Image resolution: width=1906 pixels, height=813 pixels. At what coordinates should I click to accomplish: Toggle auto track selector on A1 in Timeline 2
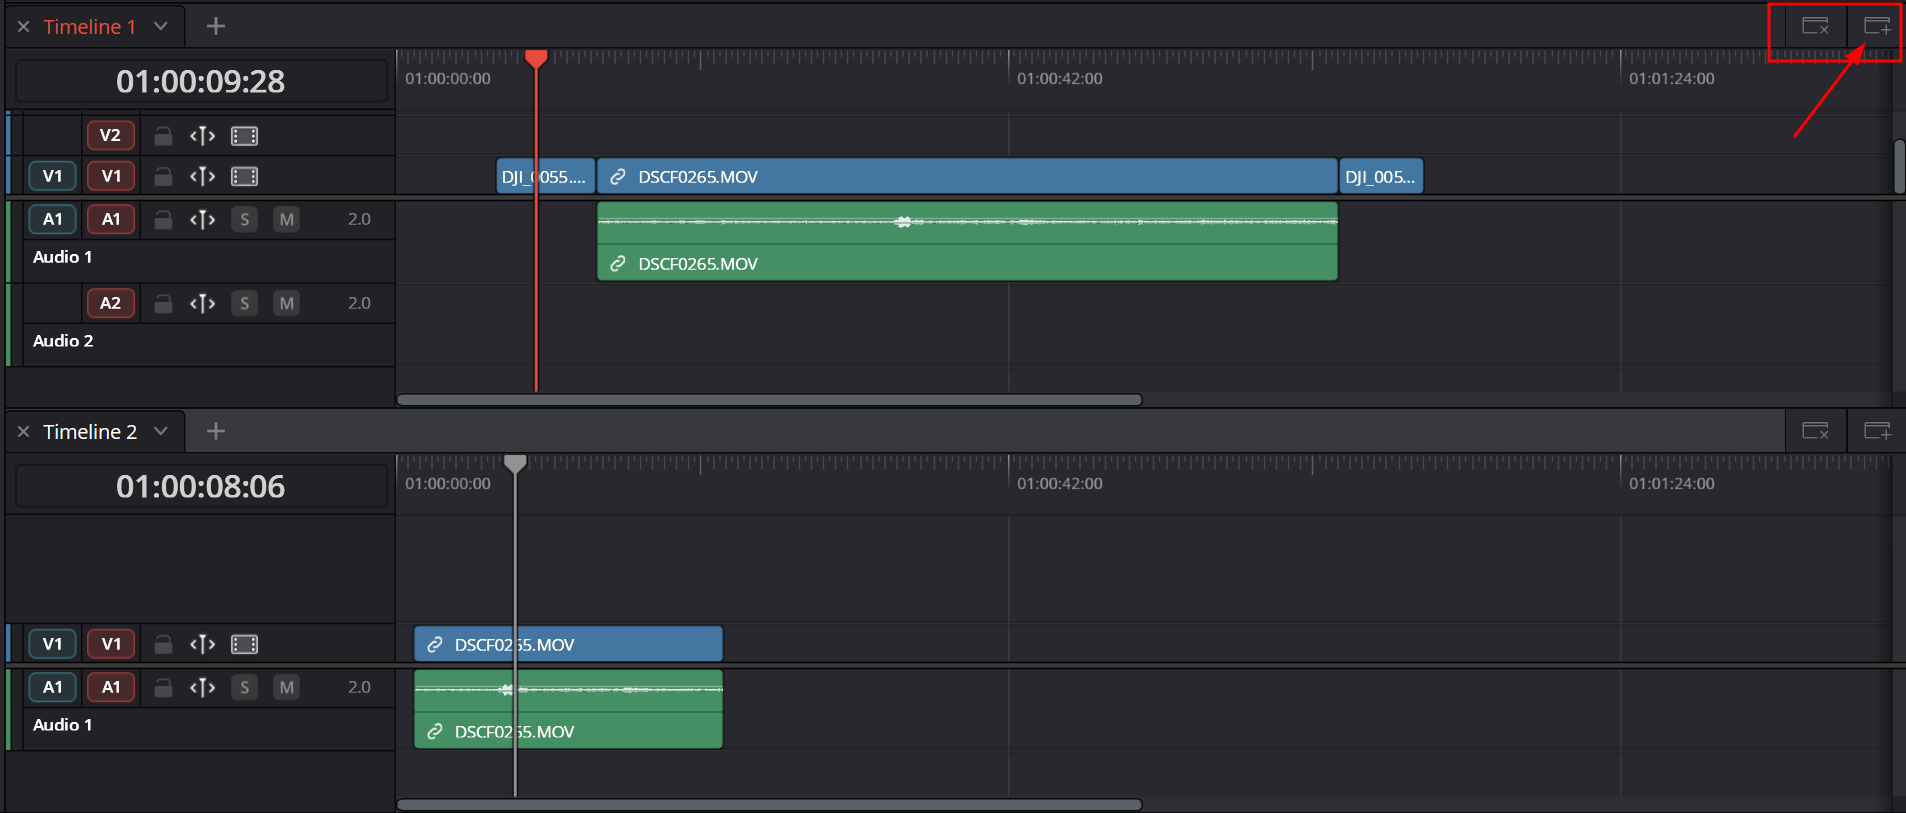point(203,687)
